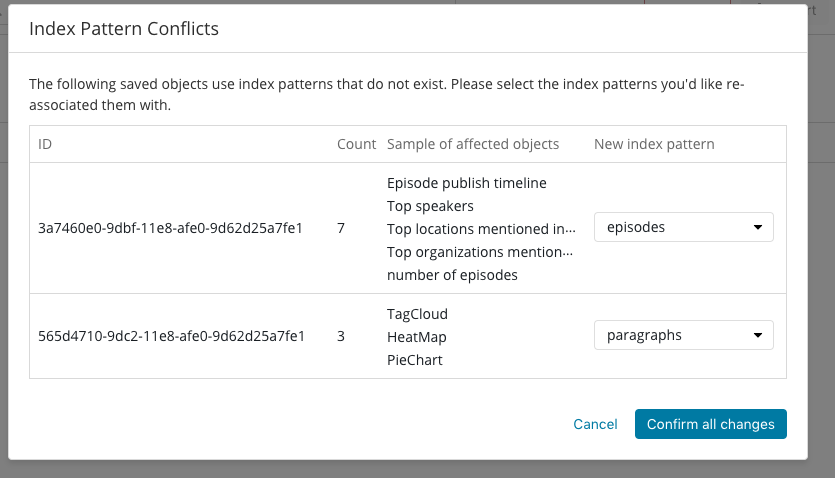The width and height of the screenshot is (835, 478).
Task: Select the ID starting with 565d4710
Action: coord(170,336)
